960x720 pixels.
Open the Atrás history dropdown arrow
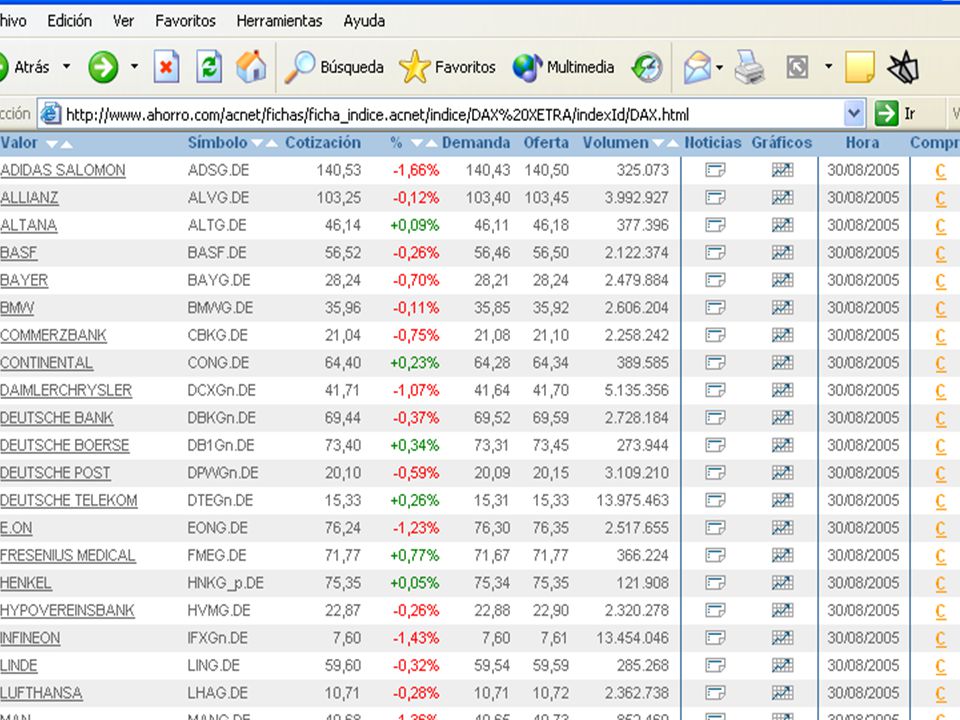[66, 66]
